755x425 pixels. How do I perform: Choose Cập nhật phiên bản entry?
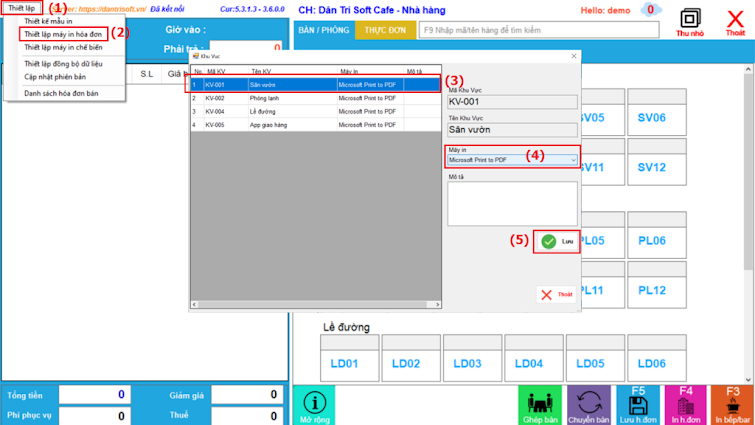55,77
